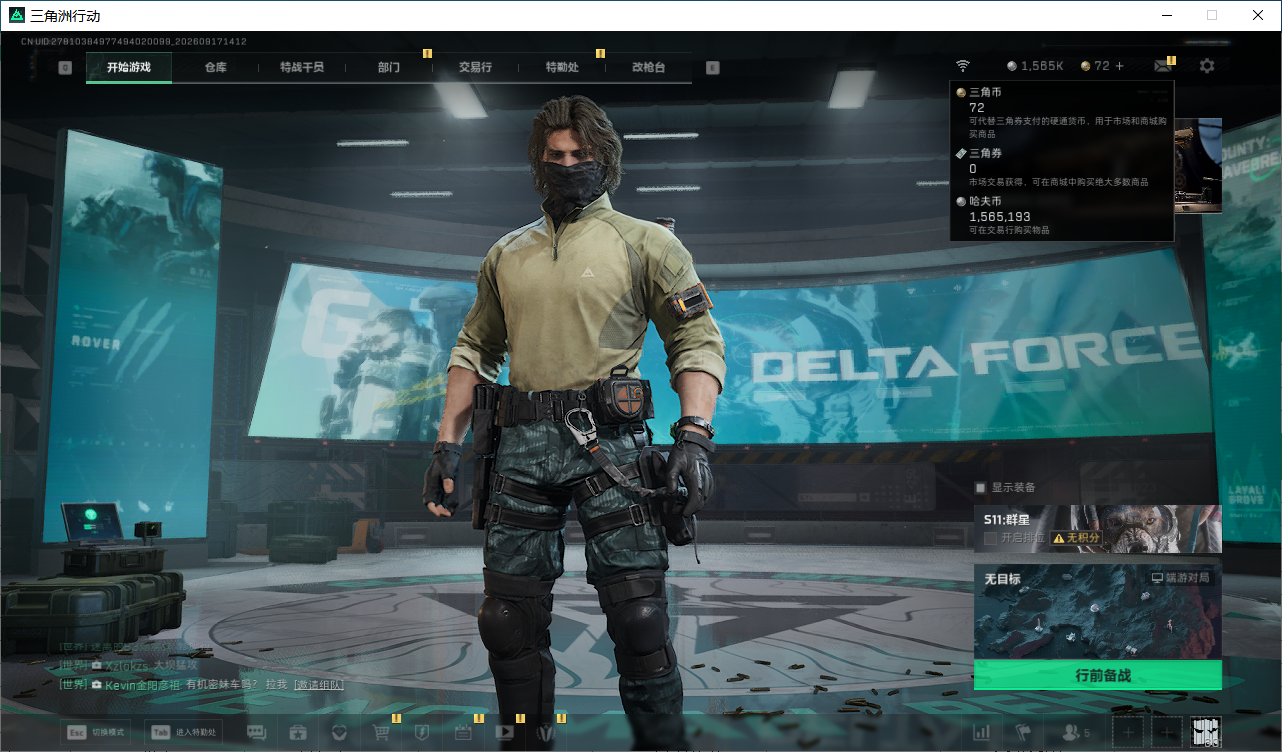
Task: Click the Hafcoin 1,565K balance
Action: [1035, 66]
